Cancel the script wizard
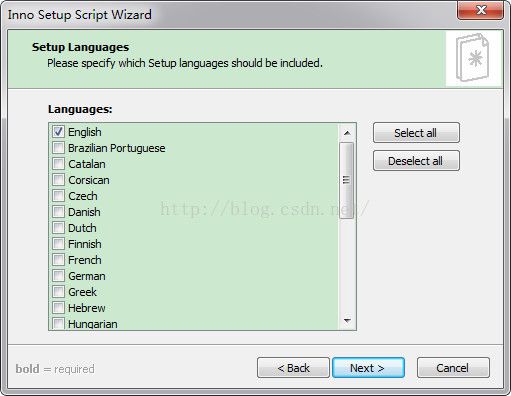The height and width of the screenshot is (396, 511). point(453,368)
